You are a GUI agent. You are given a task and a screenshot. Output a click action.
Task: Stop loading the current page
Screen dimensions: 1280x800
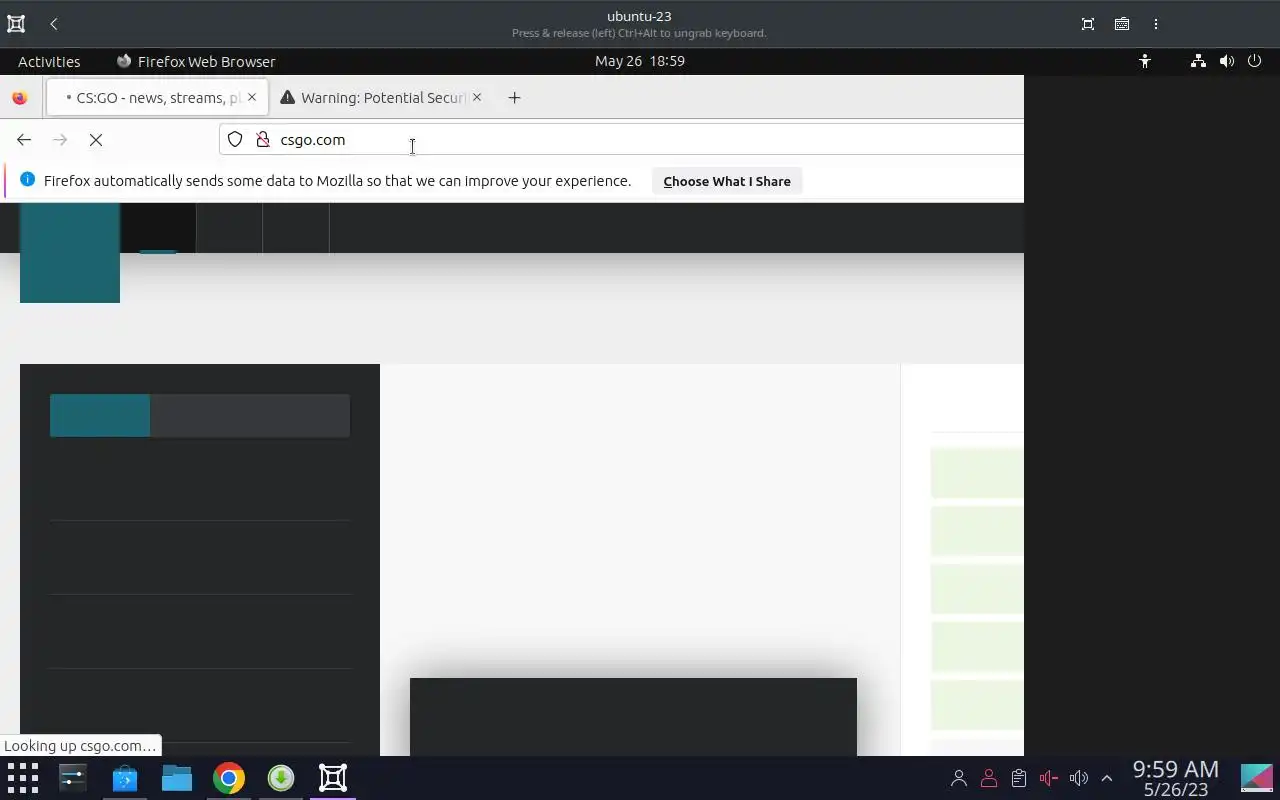tap(96, 140)
